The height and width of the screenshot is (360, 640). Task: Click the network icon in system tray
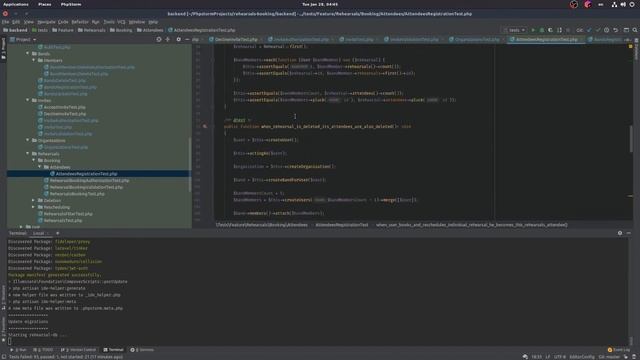coord(614,4)
